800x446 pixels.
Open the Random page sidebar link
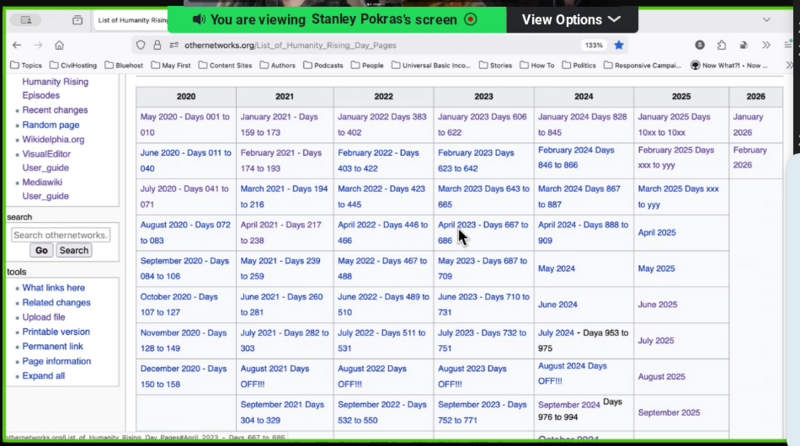coord(51,125)
